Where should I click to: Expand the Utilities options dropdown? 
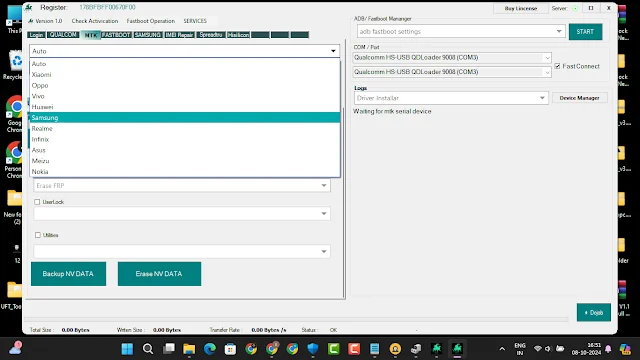pyautogui.click(x=324, y=251)
